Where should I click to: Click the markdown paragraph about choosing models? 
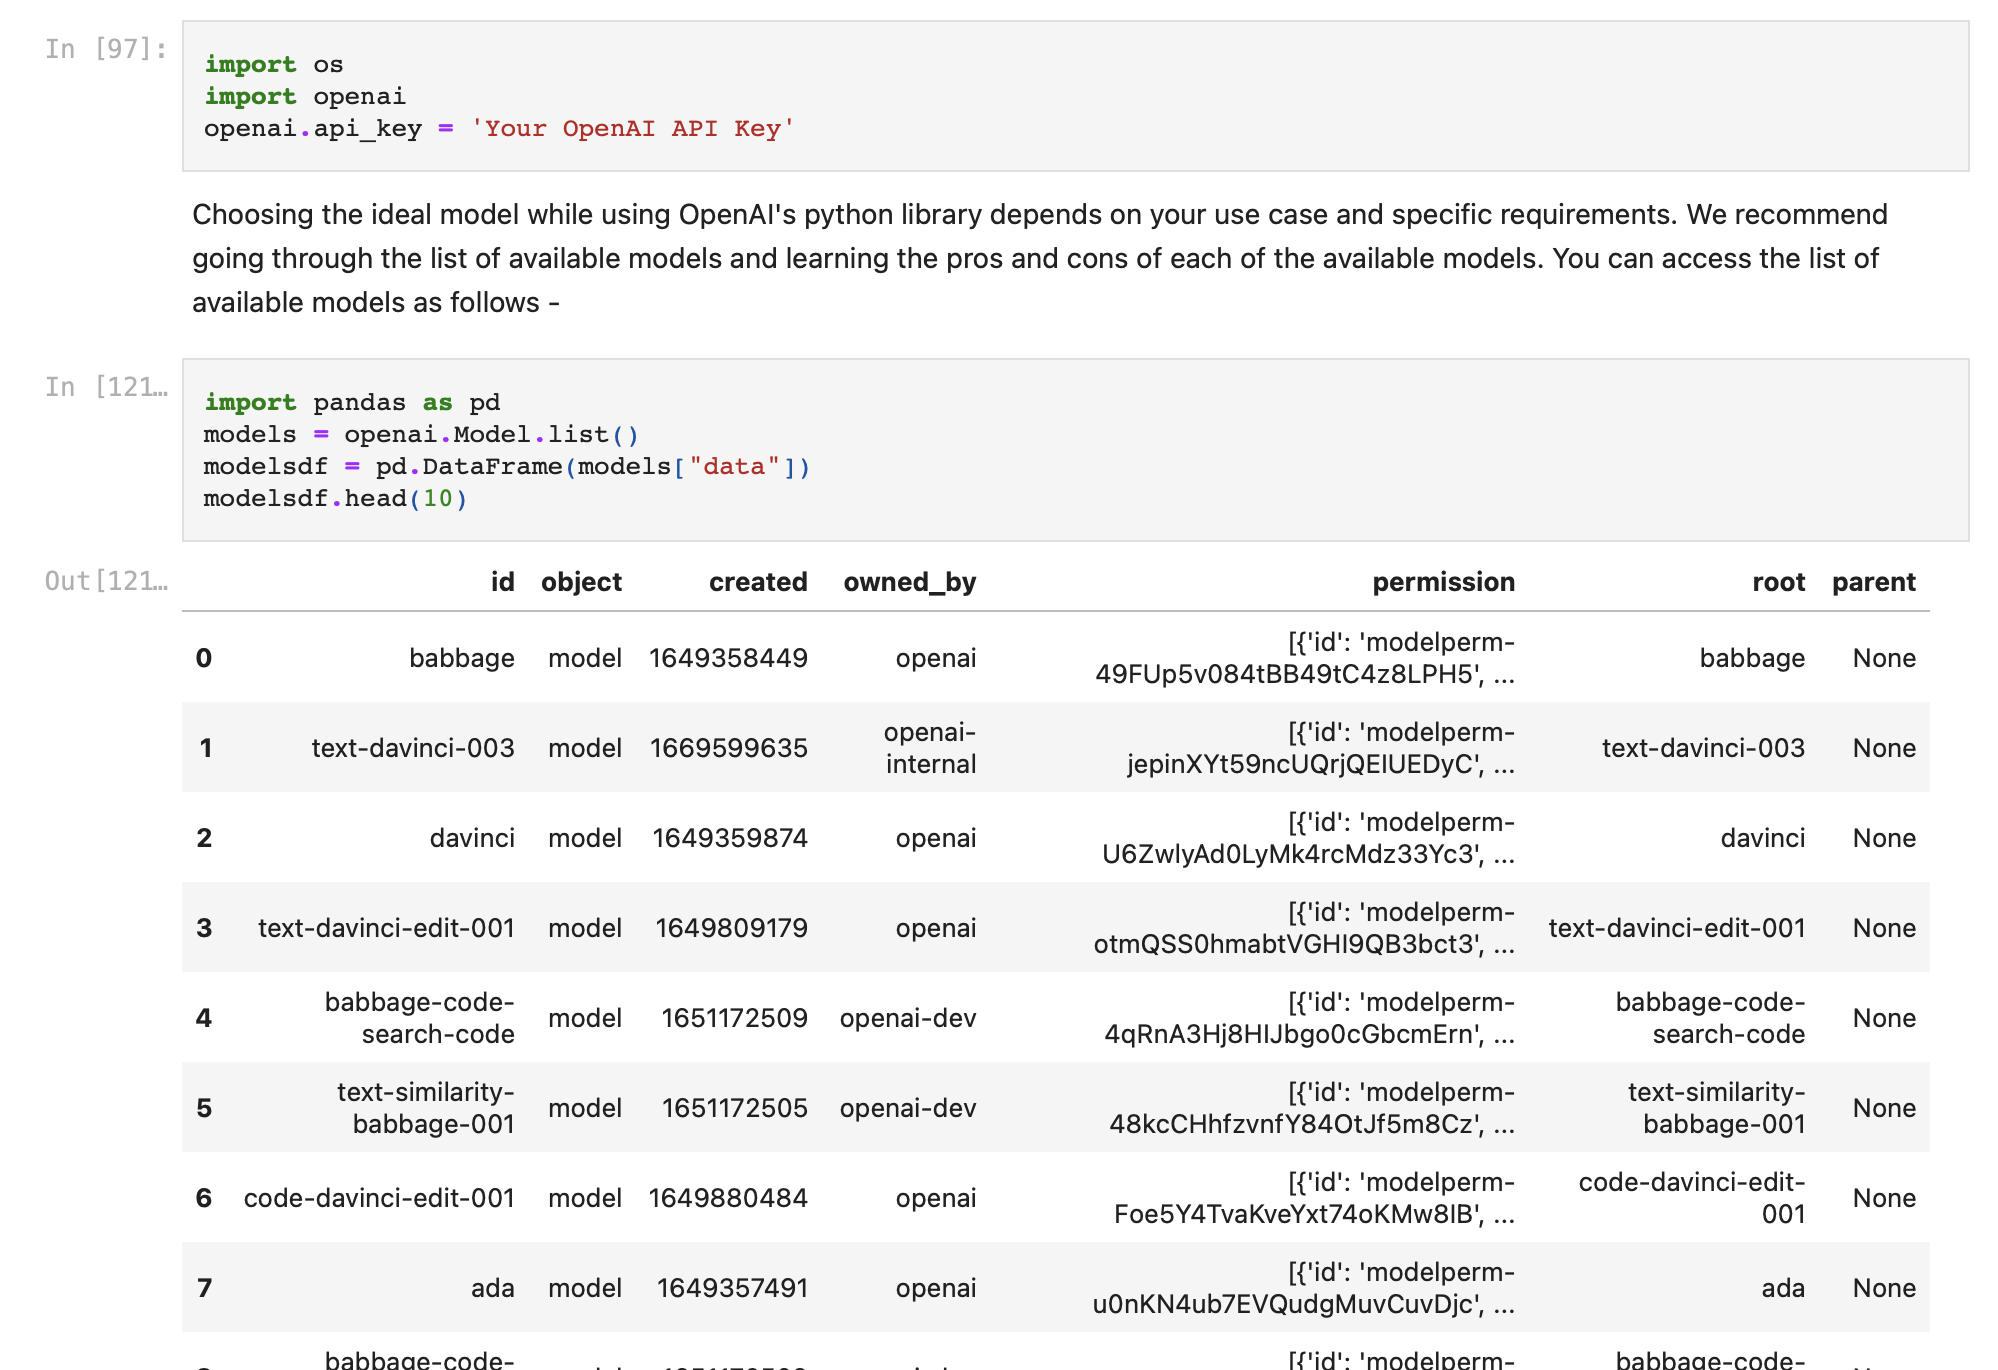pos(1040,258)
